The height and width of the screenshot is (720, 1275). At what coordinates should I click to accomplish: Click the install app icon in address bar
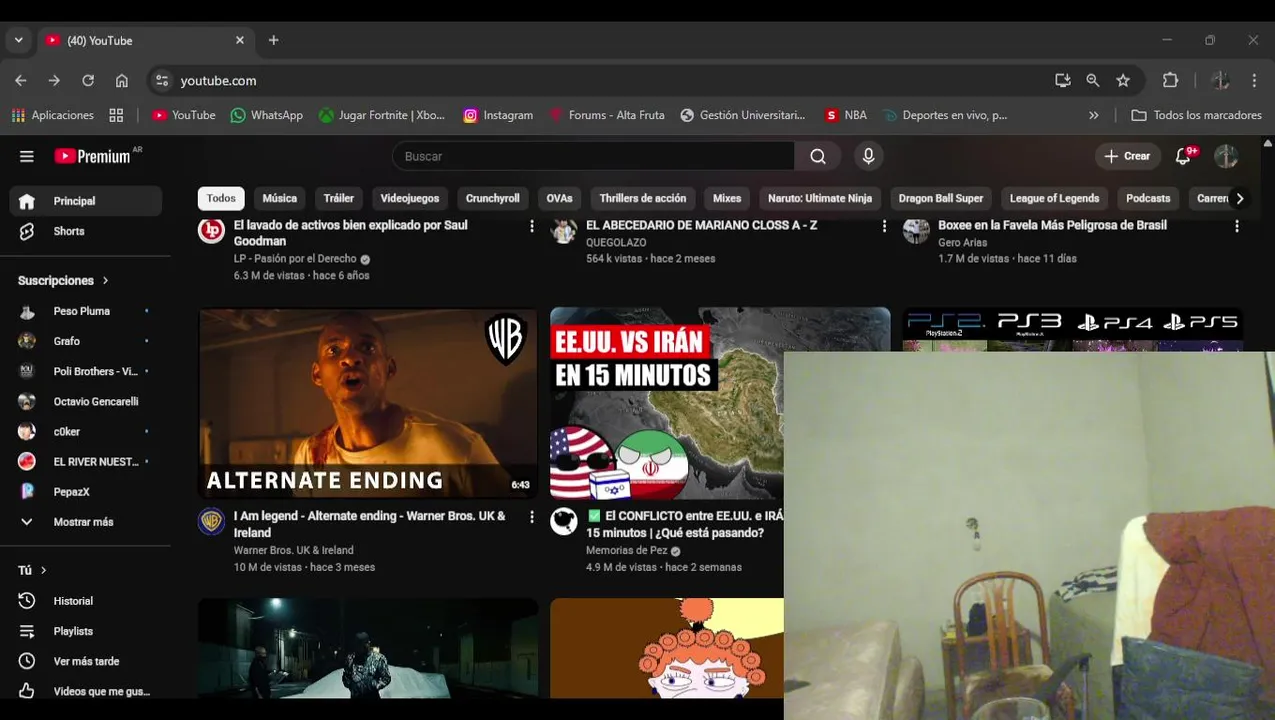(1063, 80)
